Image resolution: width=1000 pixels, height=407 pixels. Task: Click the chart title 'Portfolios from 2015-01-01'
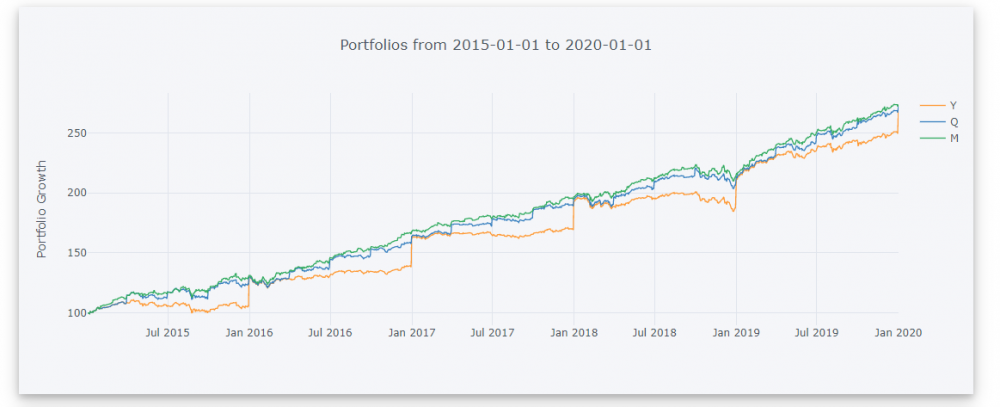click(496, 45)
